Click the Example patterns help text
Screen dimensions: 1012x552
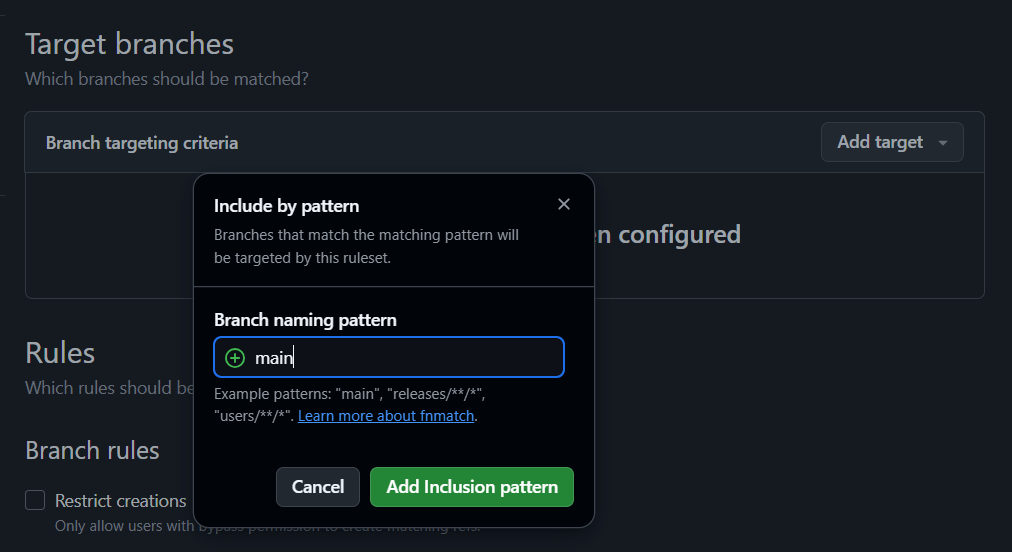click(x=349, y=395)
